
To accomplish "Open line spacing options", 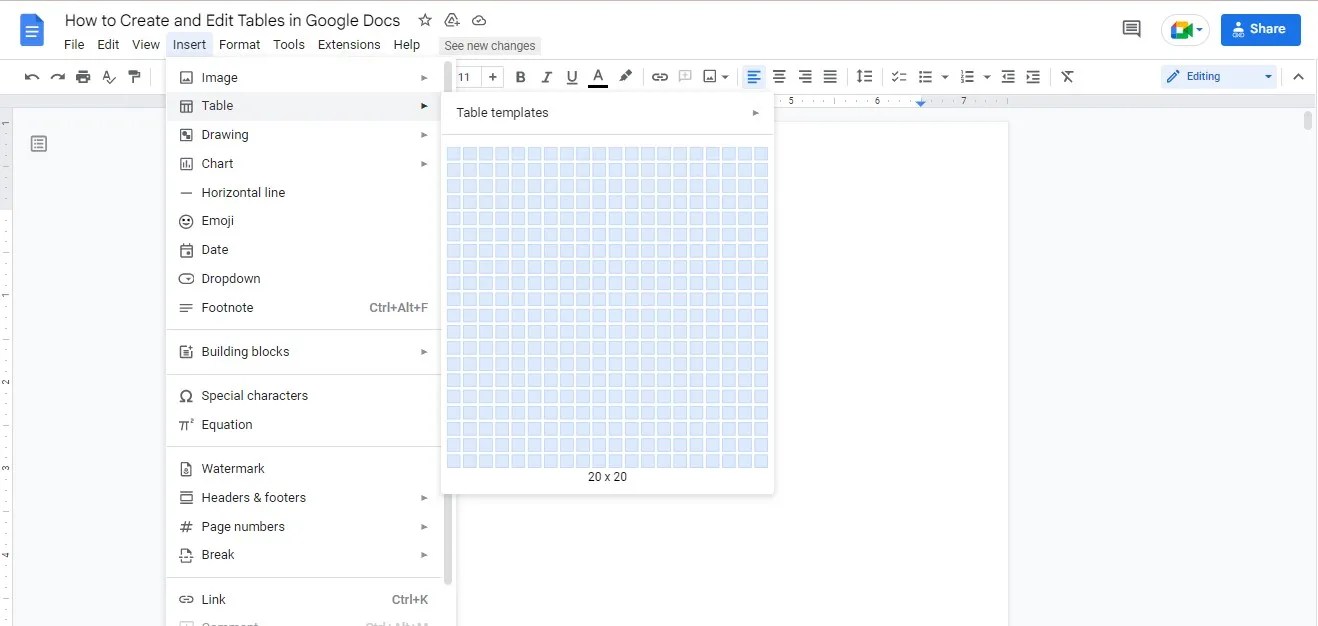I will pos(864,76).
